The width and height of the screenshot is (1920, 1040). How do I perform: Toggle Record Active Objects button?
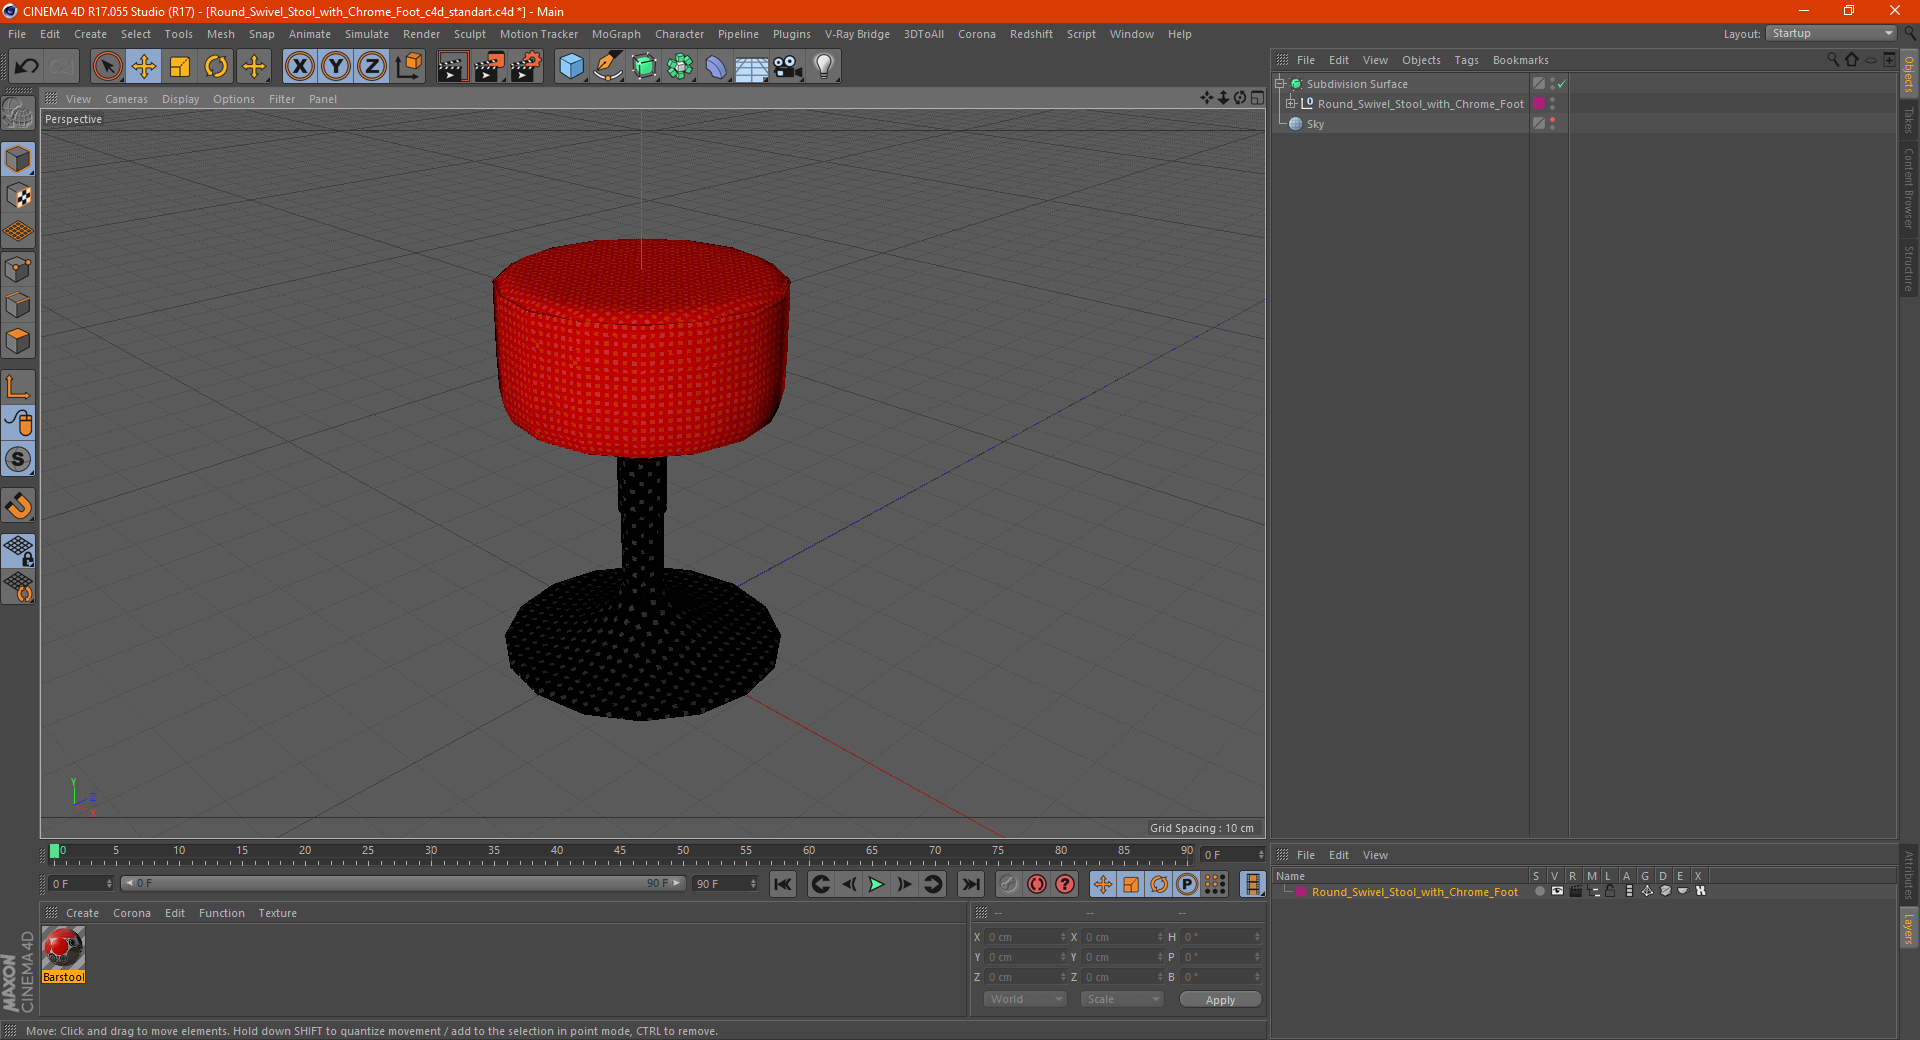click(1009, 884)
